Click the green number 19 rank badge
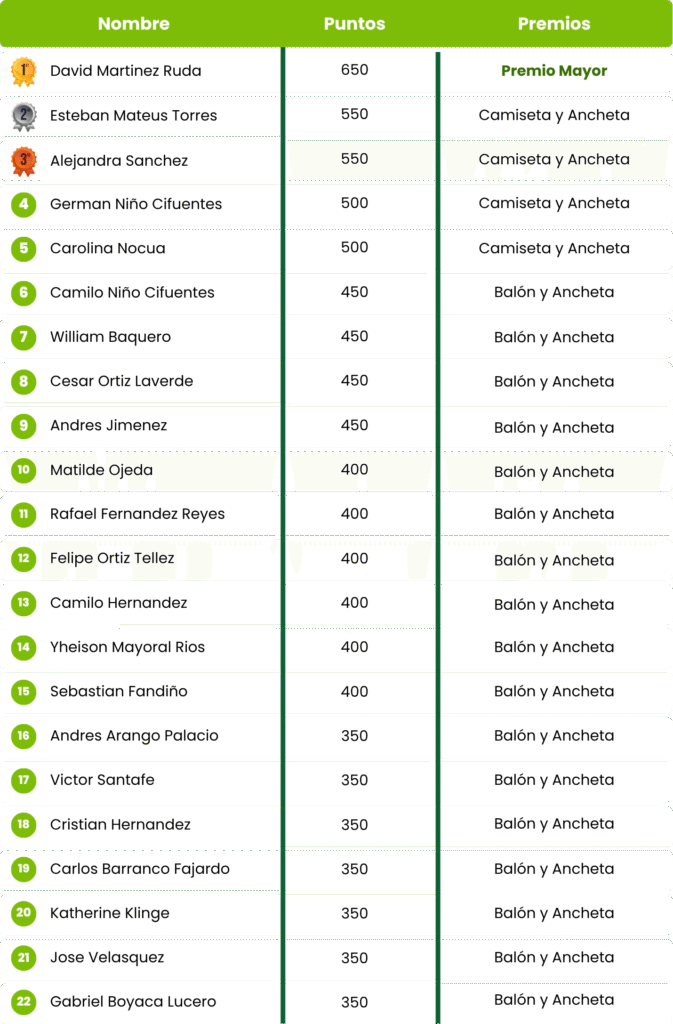 click(x=23, y=869)
